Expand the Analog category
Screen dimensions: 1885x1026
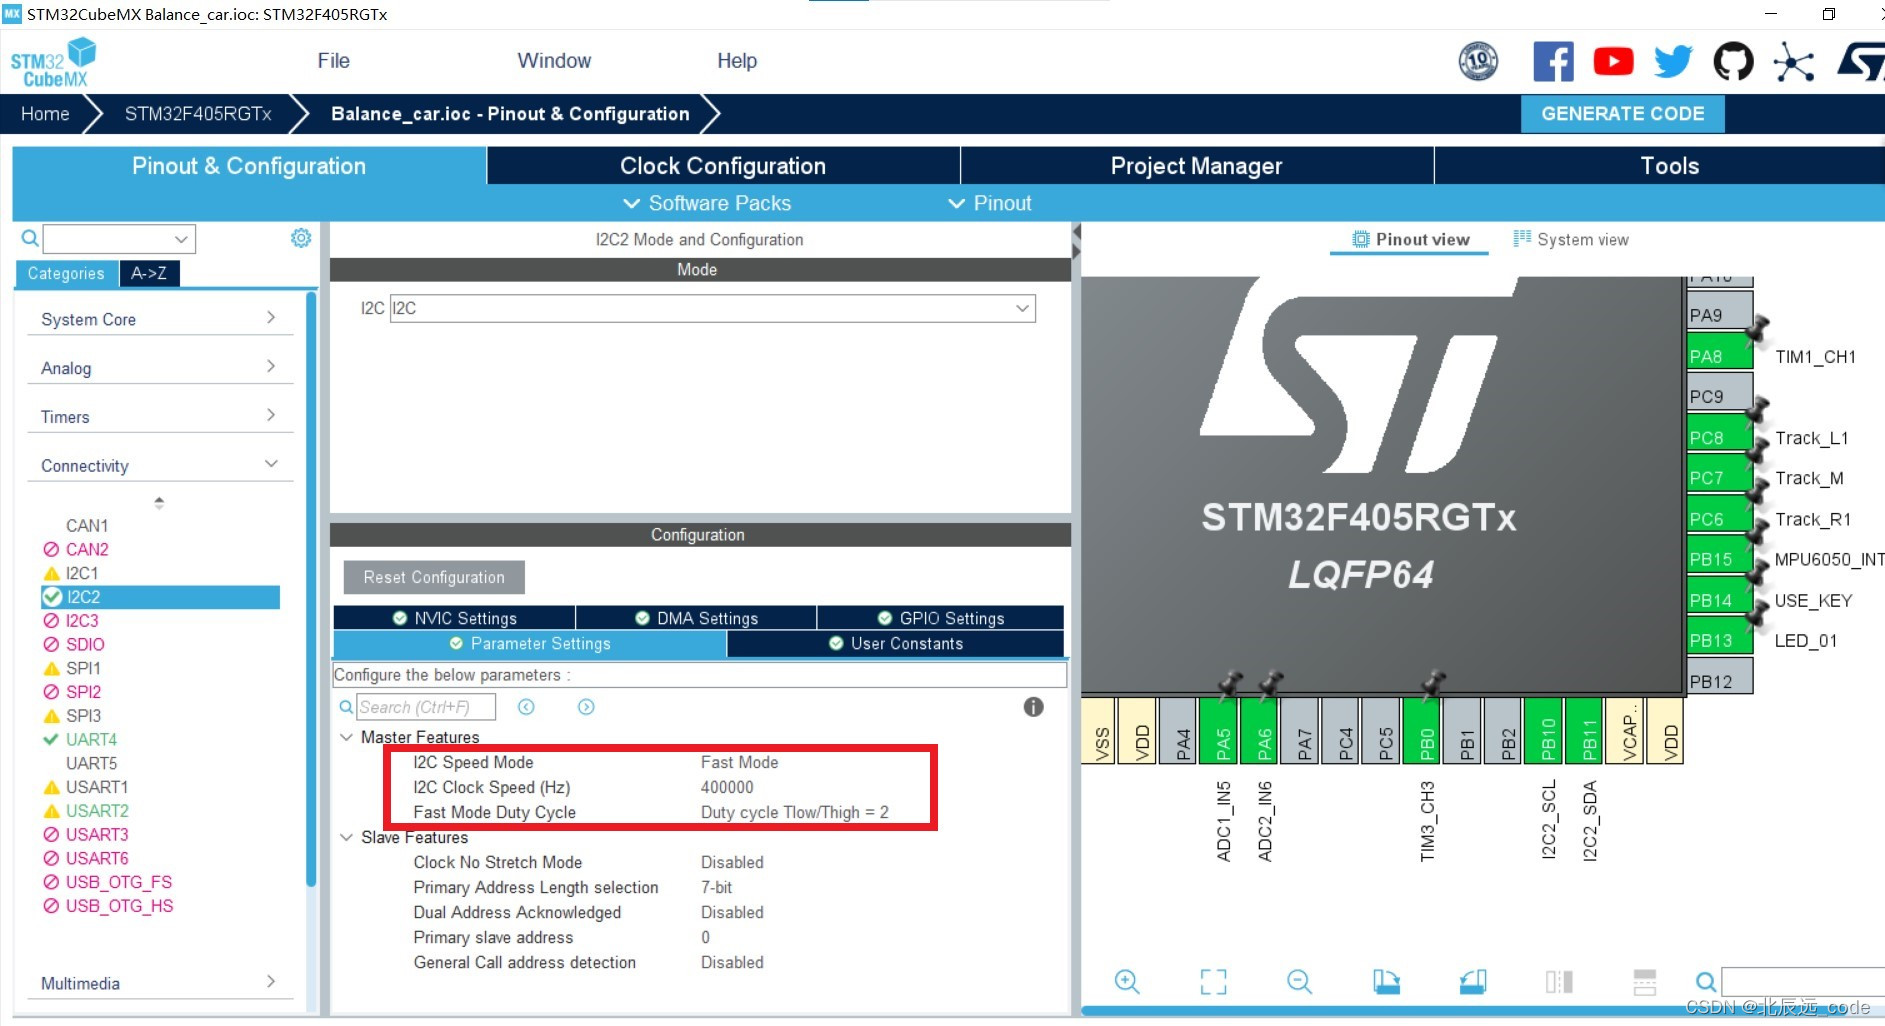click(x=159, y=368)
